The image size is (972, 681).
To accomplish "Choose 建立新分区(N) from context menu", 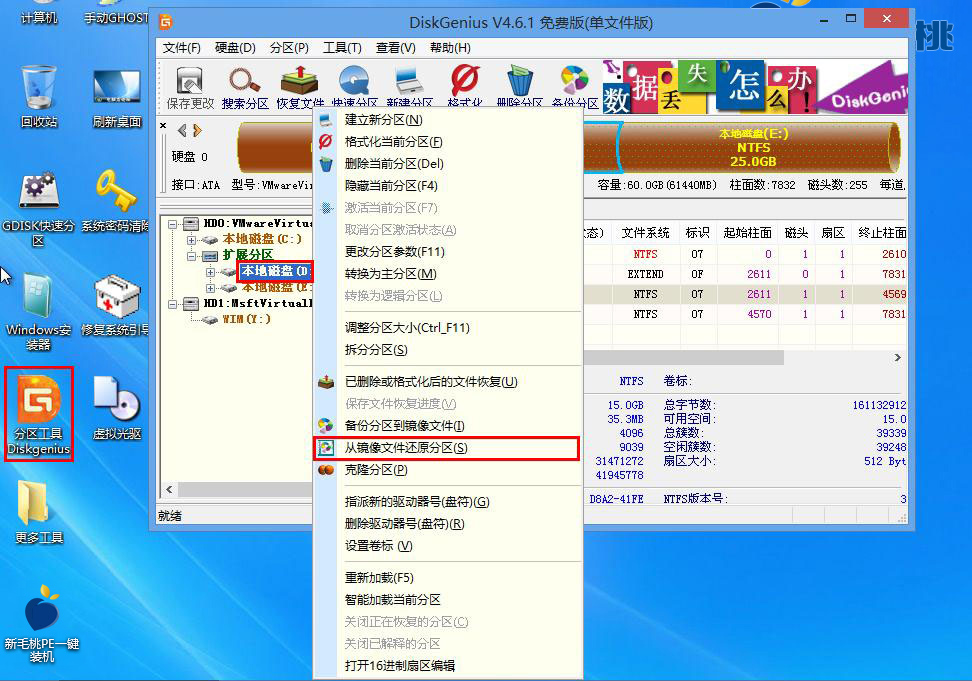I will click(x=448, y=120).
